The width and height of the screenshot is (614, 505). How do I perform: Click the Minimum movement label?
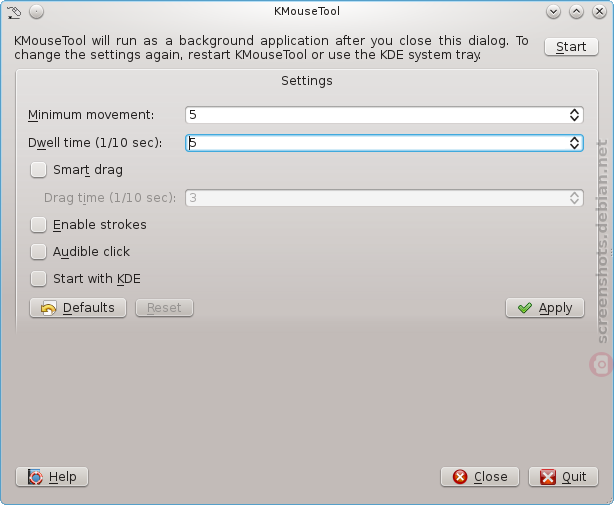point(91,115)
